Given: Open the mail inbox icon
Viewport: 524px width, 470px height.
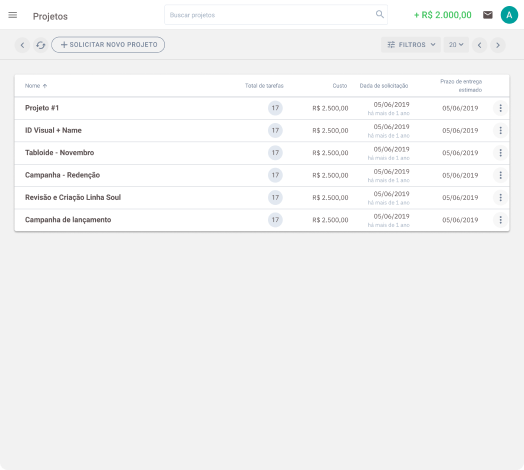Looking at the screenshot, I should (x=488, y=15).
